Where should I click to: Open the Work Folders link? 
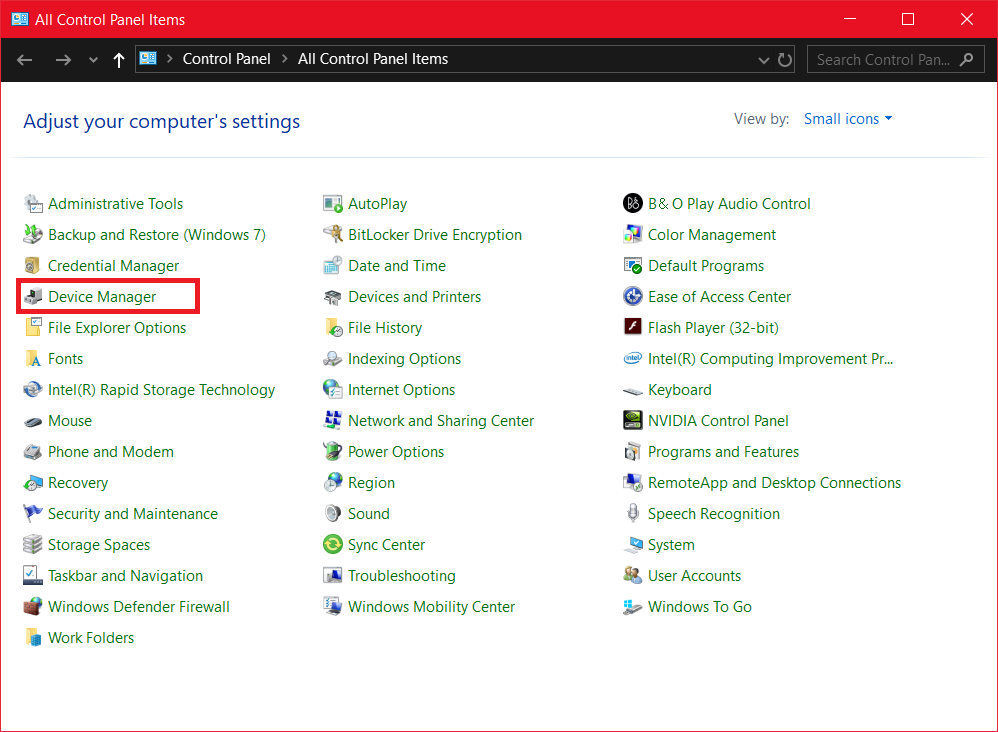point(91,638)
